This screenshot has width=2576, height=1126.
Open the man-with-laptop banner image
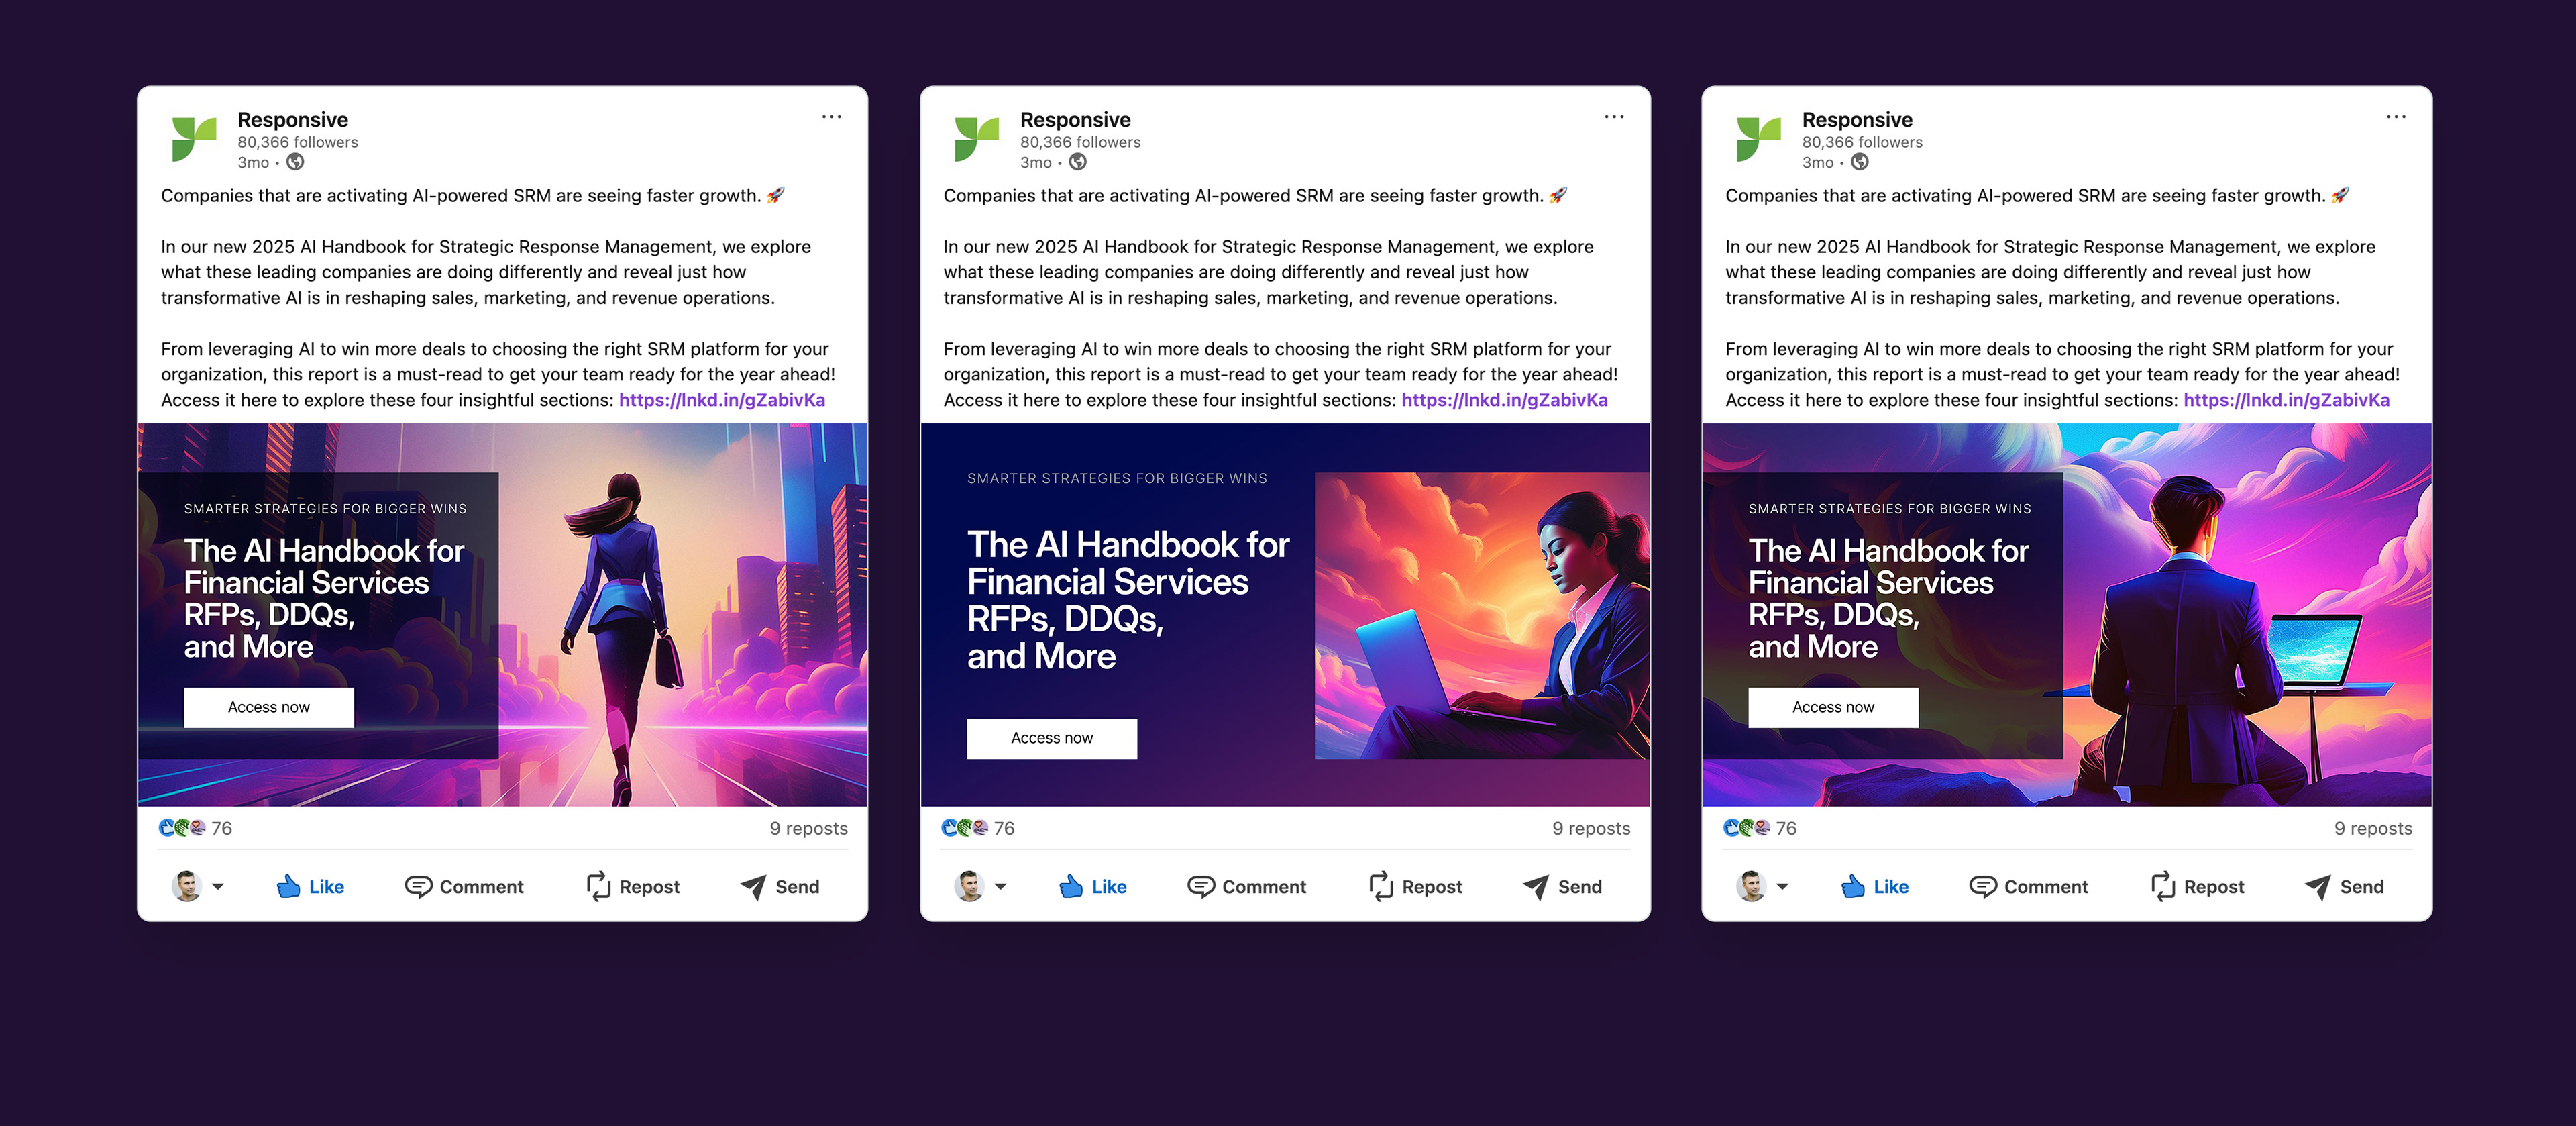pyautogui.click(x=2067, y=614)
